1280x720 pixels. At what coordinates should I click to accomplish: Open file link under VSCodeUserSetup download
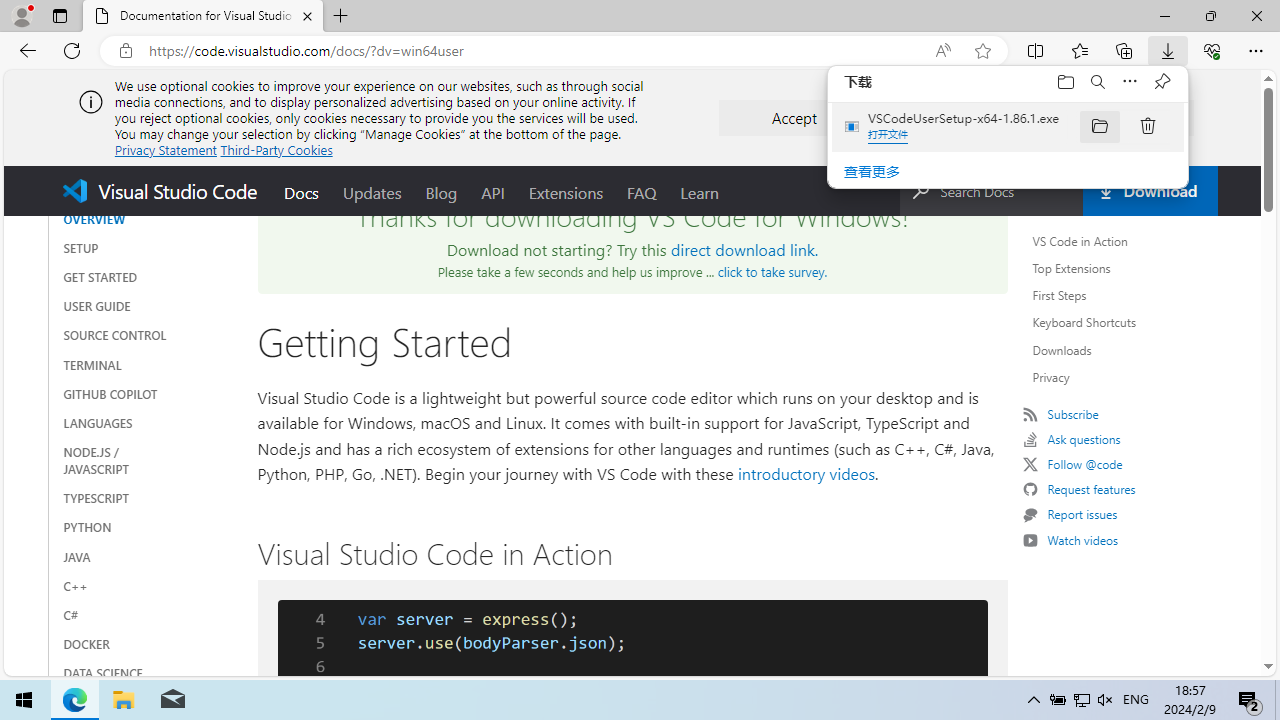pos(888,135)
